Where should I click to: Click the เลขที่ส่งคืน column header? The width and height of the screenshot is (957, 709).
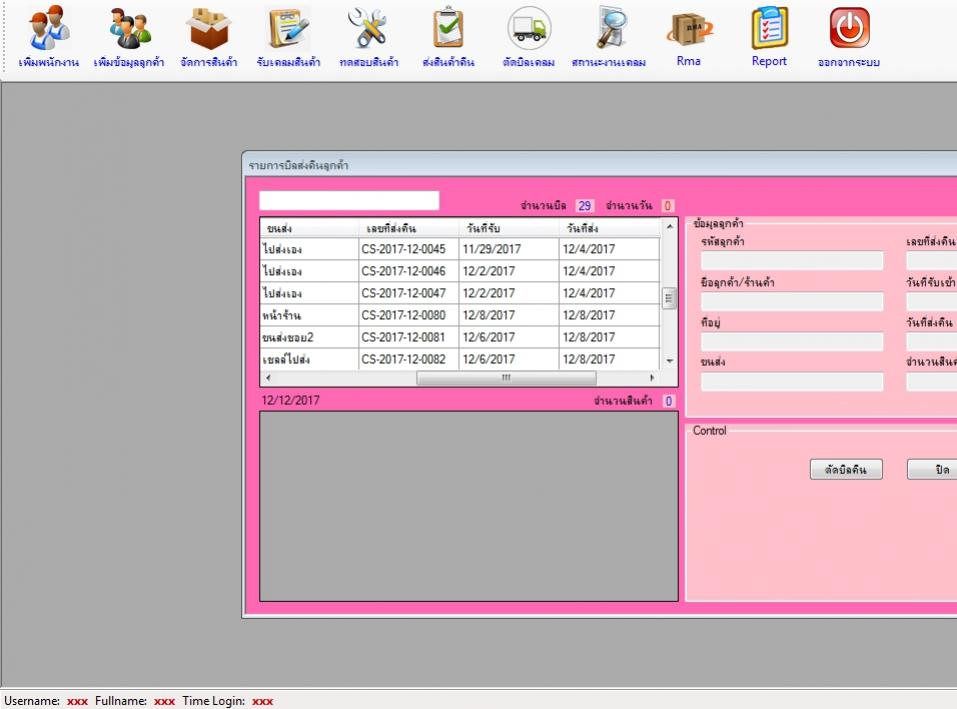point(408,228)
